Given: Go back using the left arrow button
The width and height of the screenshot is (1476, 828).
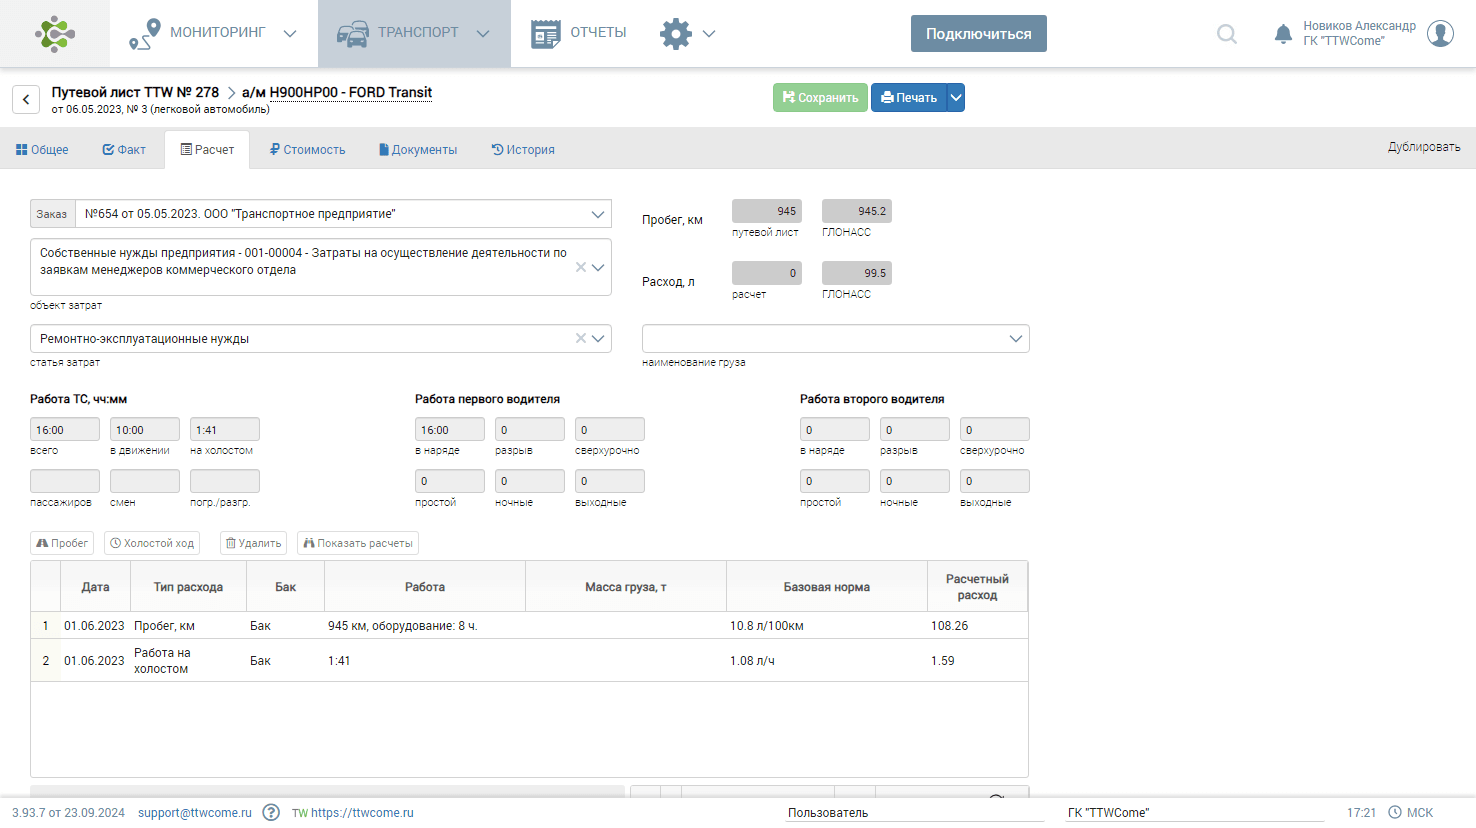Looking at the screenshot, I should 26,99.
